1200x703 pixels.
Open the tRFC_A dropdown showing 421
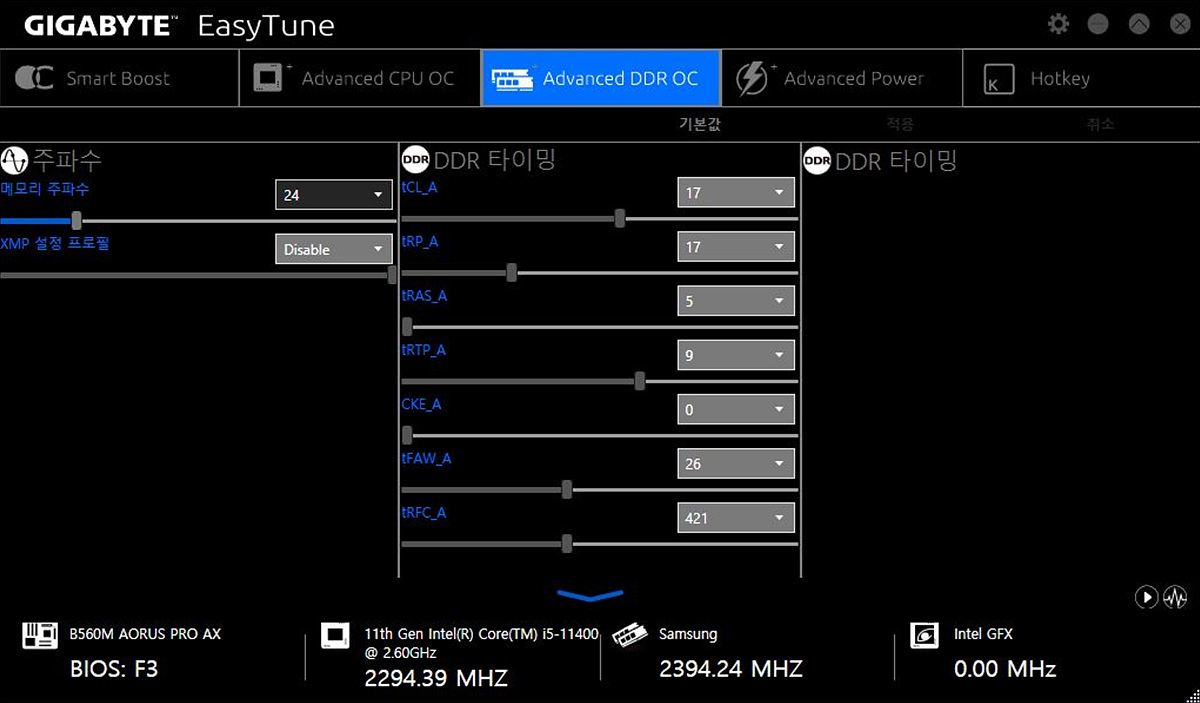(736, 517)
